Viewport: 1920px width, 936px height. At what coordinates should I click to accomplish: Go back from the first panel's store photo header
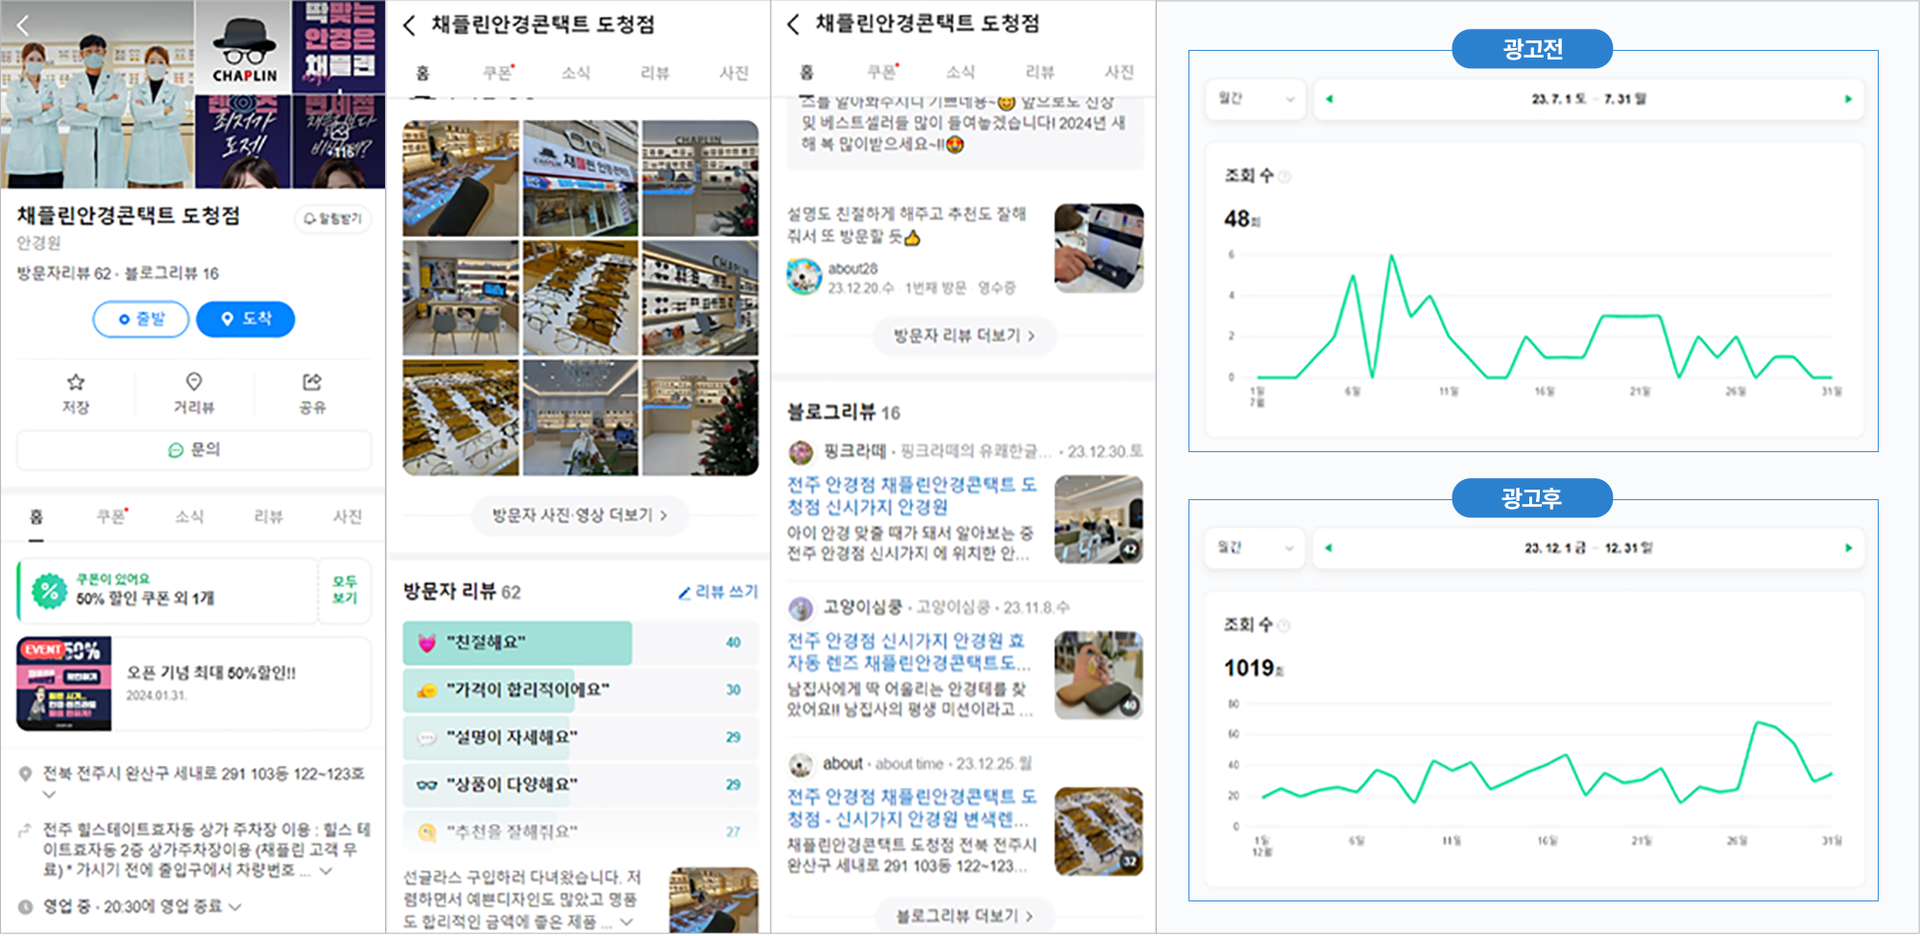click(x=24, y=25)
